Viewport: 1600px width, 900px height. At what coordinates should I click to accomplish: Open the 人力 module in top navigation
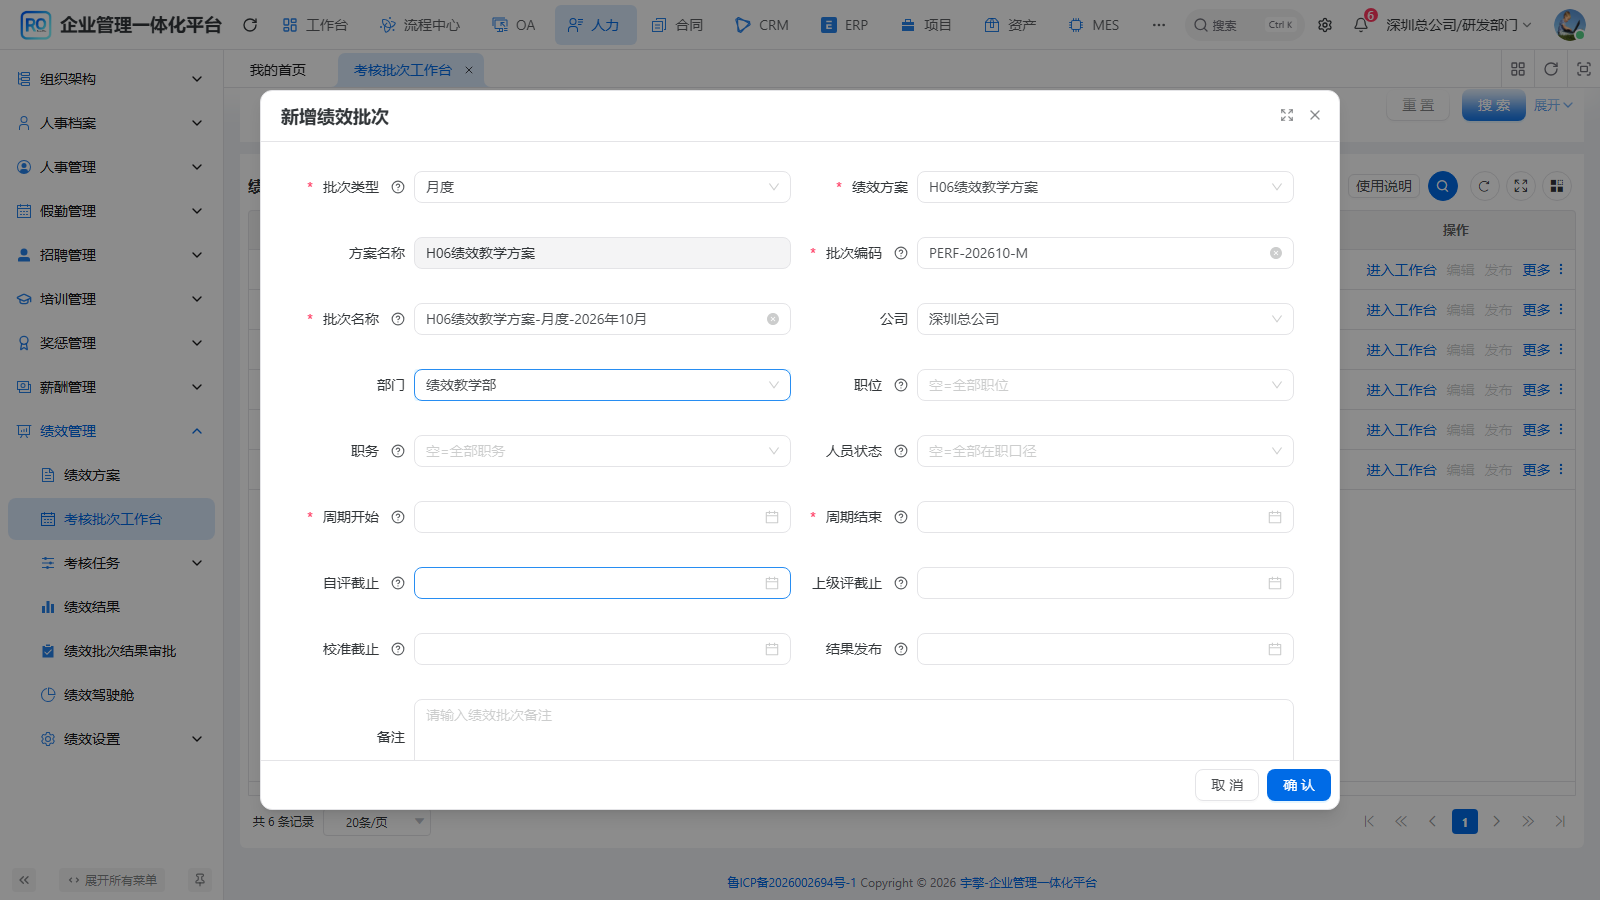coord(595,25)
